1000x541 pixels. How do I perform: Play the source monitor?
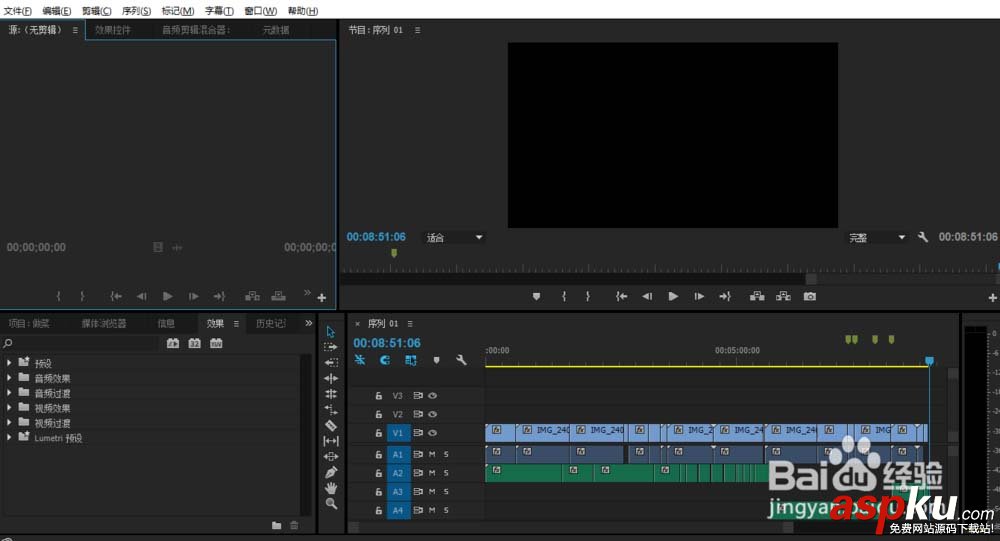(x=167, y=296)
